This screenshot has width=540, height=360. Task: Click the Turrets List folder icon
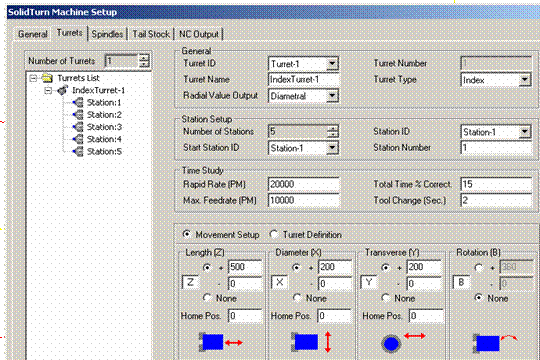[x=47, y=78]
